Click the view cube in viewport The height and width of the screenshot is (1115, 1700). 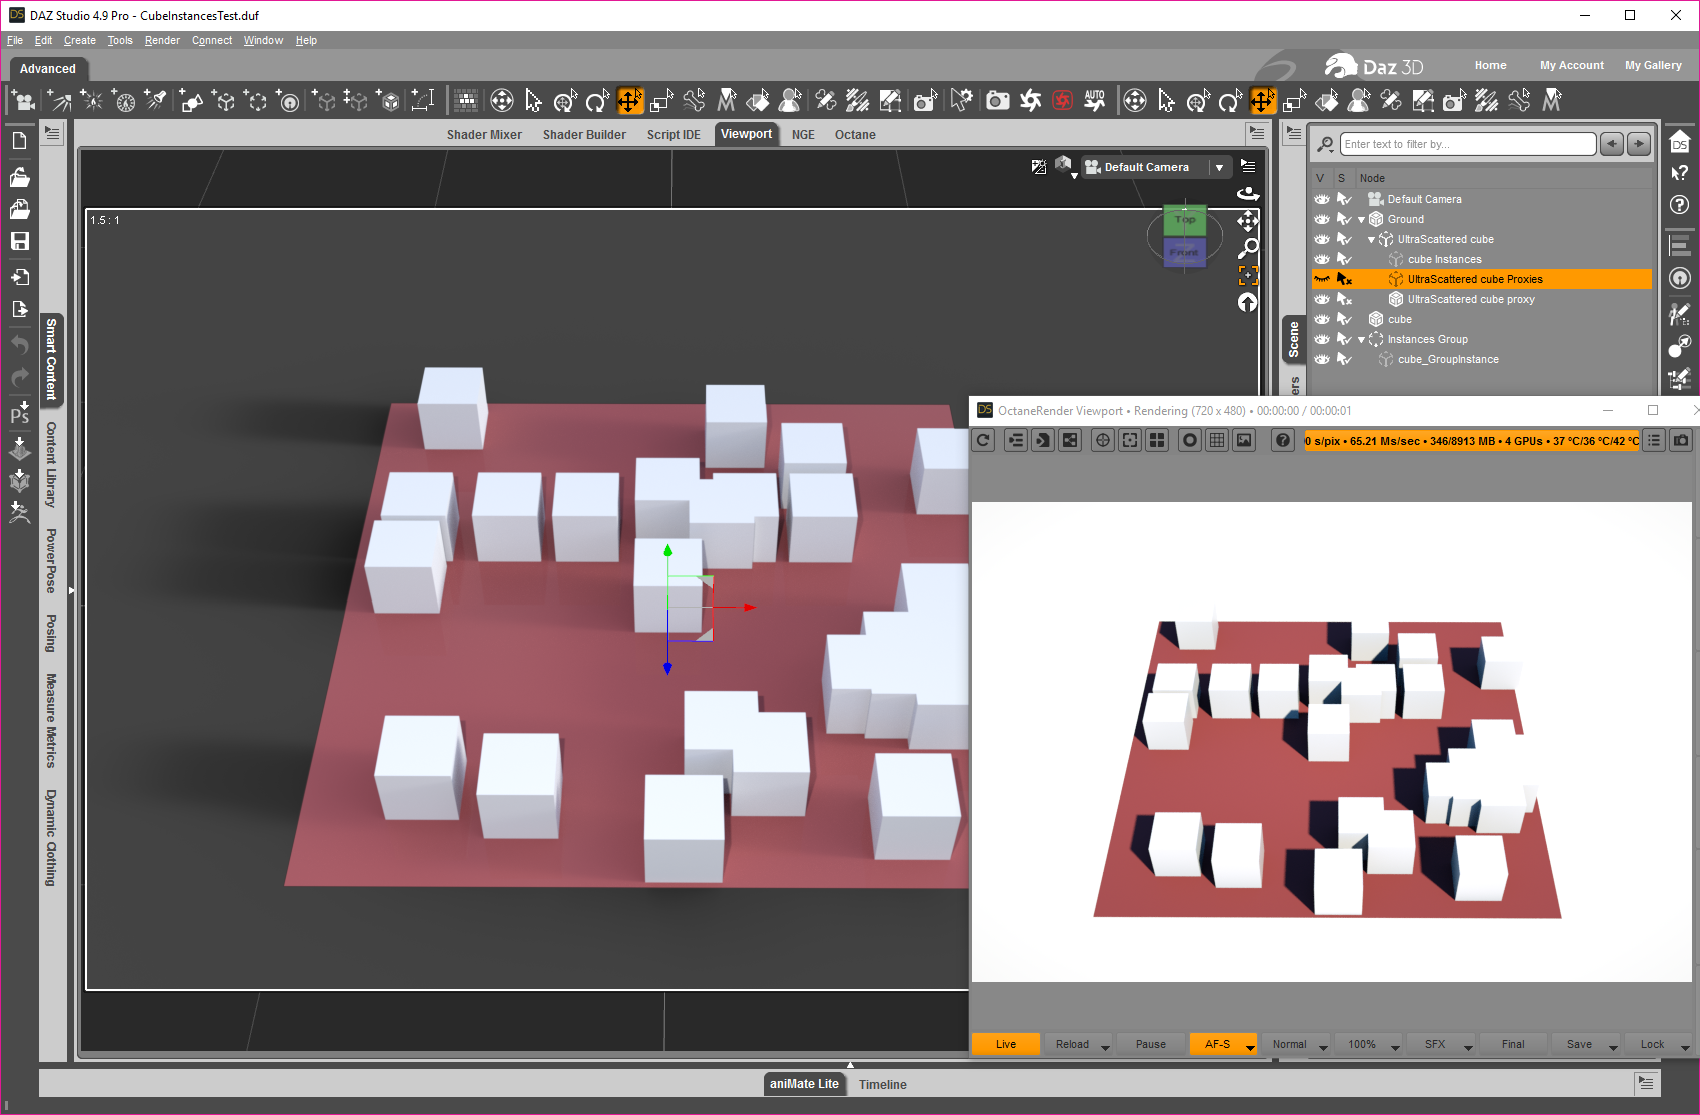pos(1185,237)
